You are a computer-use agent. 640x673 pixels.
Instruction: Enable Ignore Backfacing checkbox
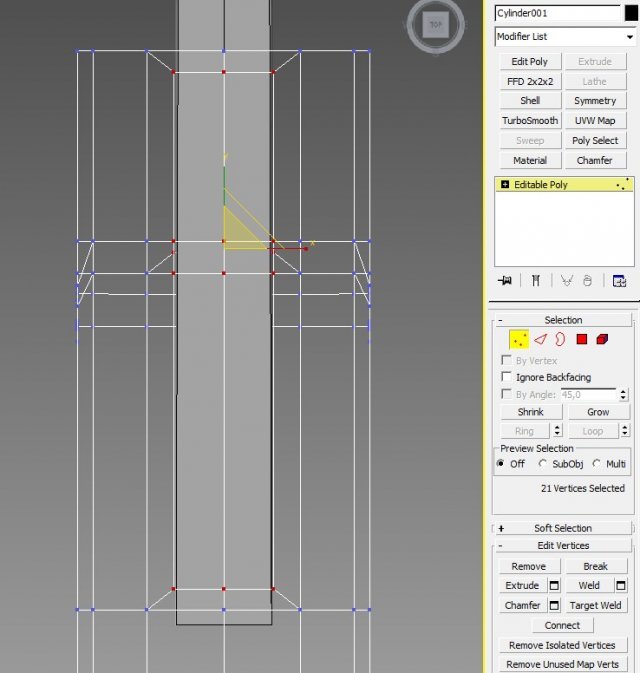507,377
